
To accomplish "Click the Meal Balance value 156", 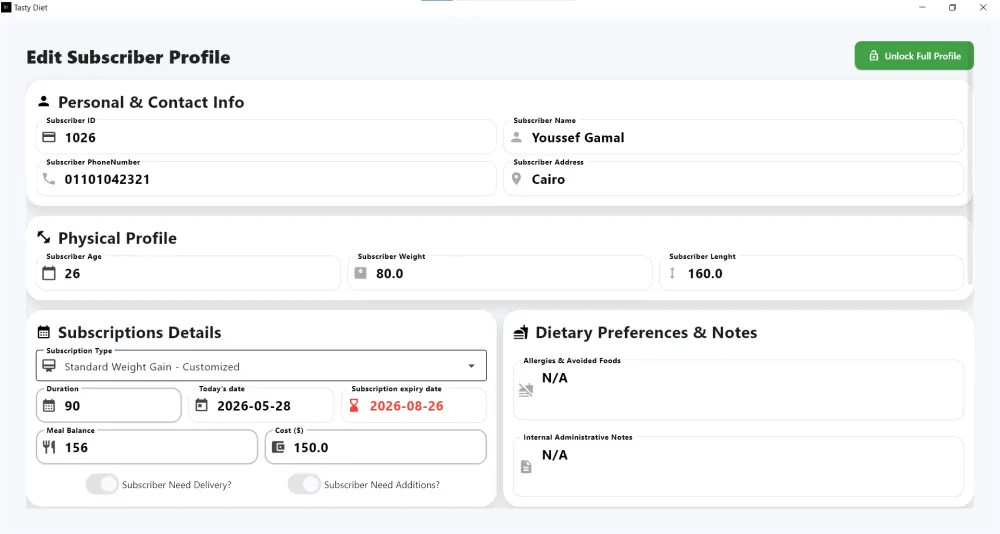I will click(x=76, y=447).
